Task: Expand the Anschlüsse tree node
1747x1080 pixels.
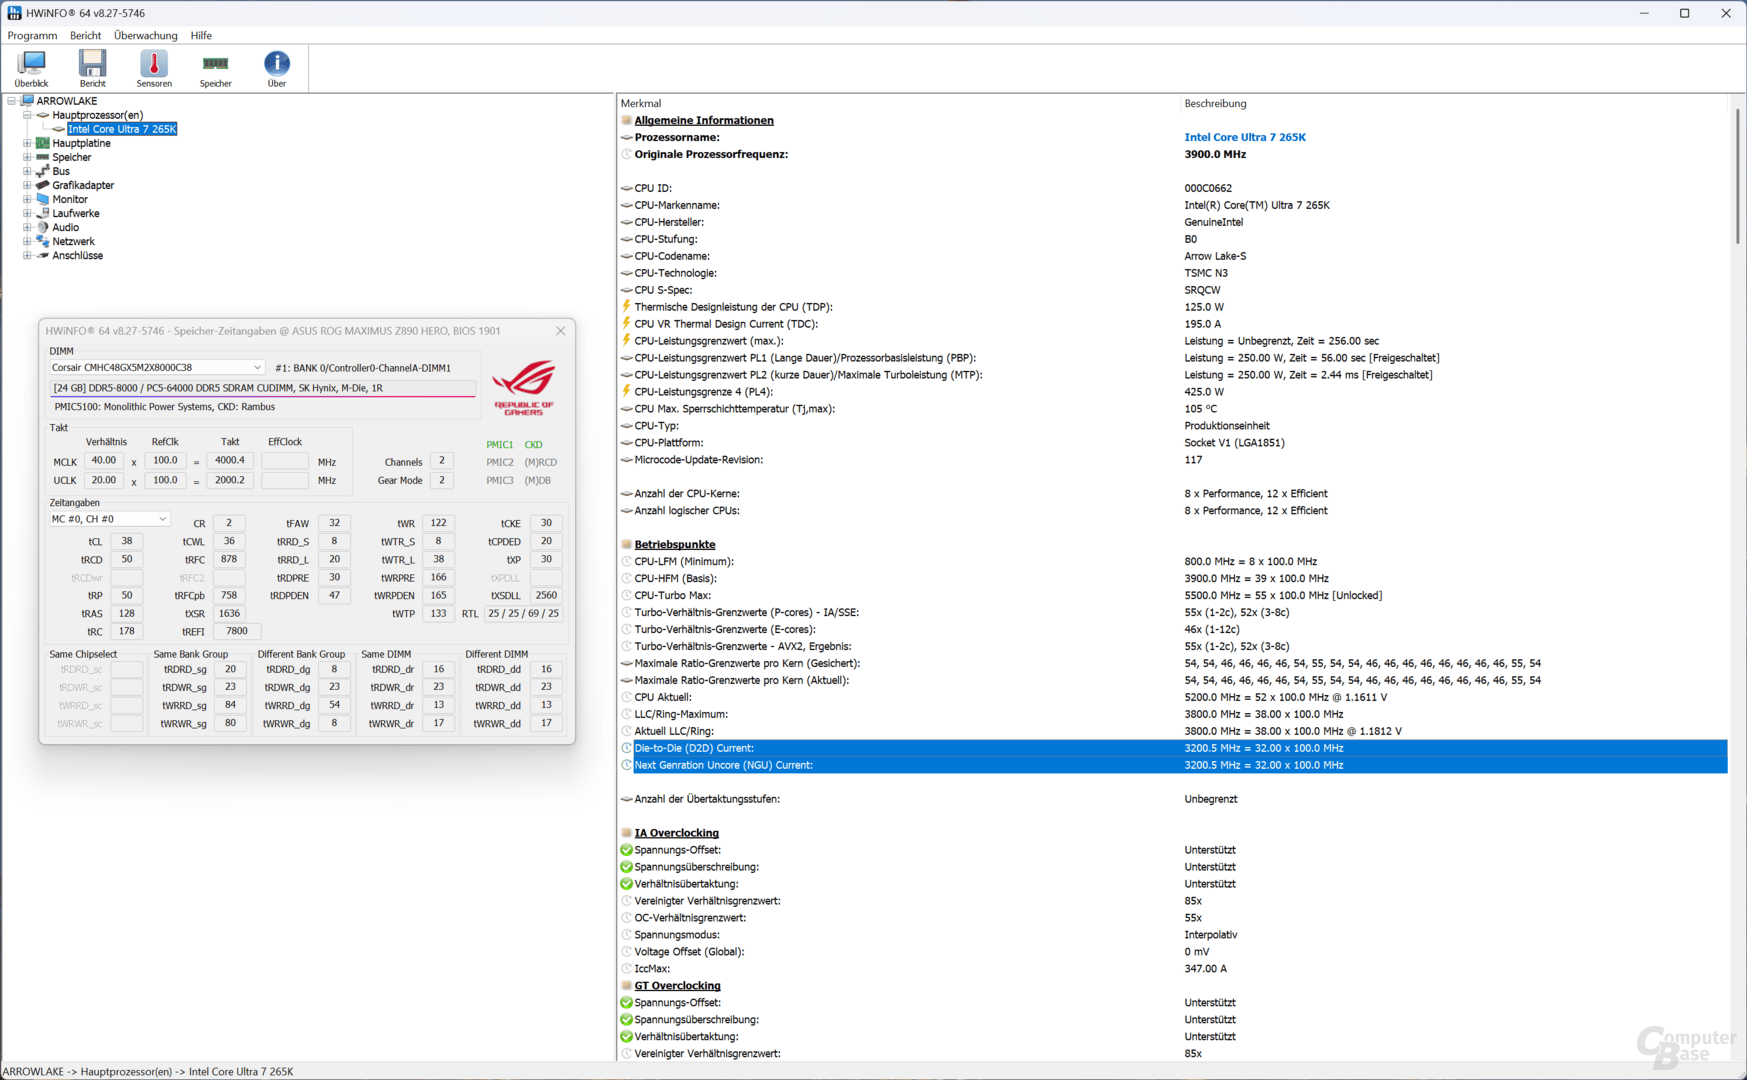Action: 28,255
